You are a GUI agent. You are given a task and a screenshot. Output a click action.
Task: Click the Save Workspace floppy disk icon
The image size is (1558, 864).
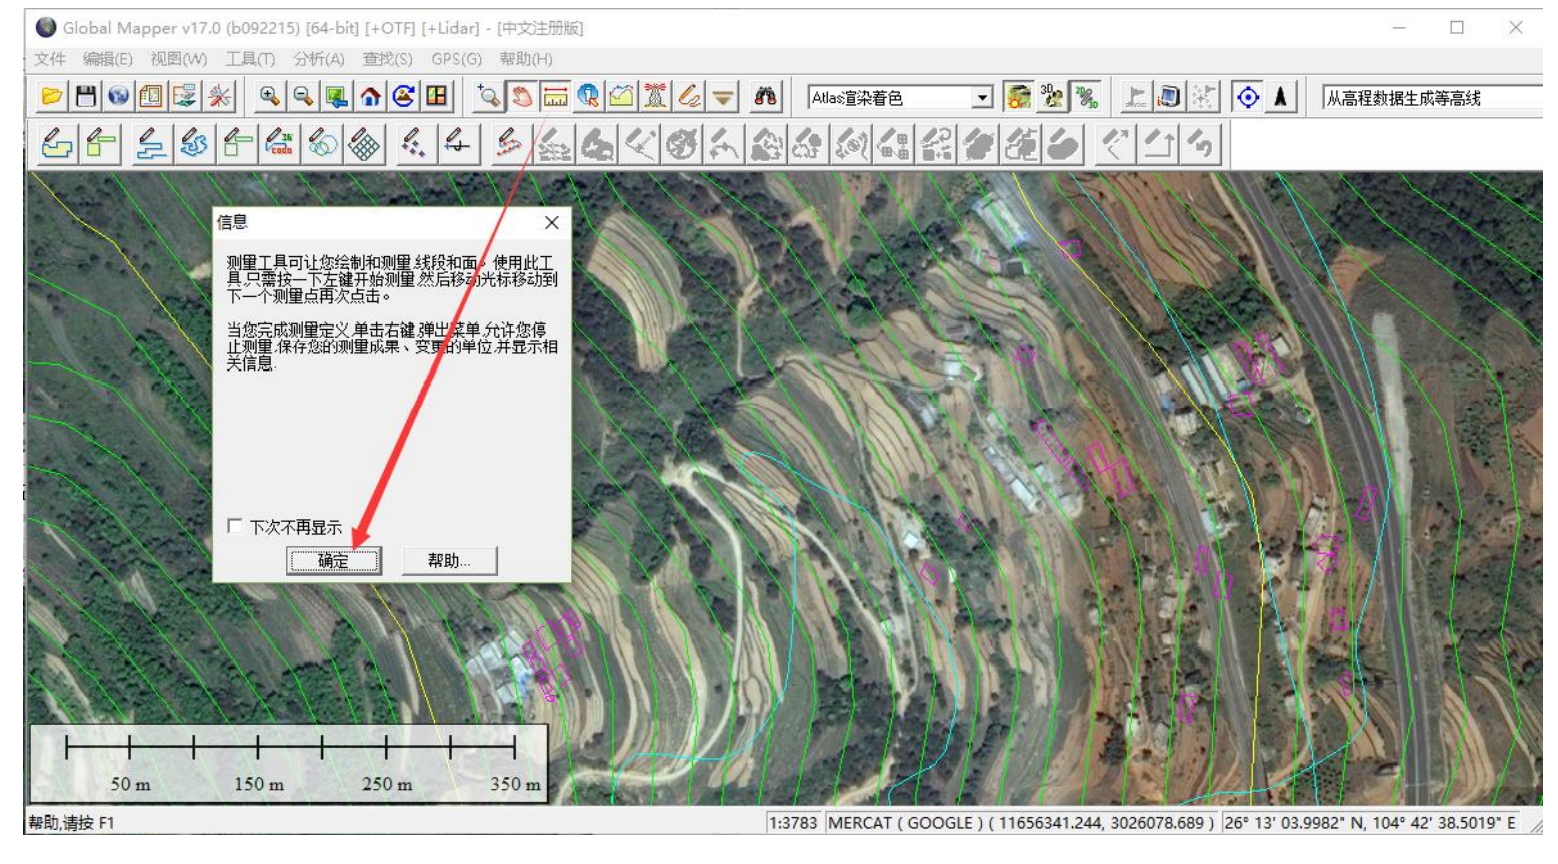click(85, 97)
